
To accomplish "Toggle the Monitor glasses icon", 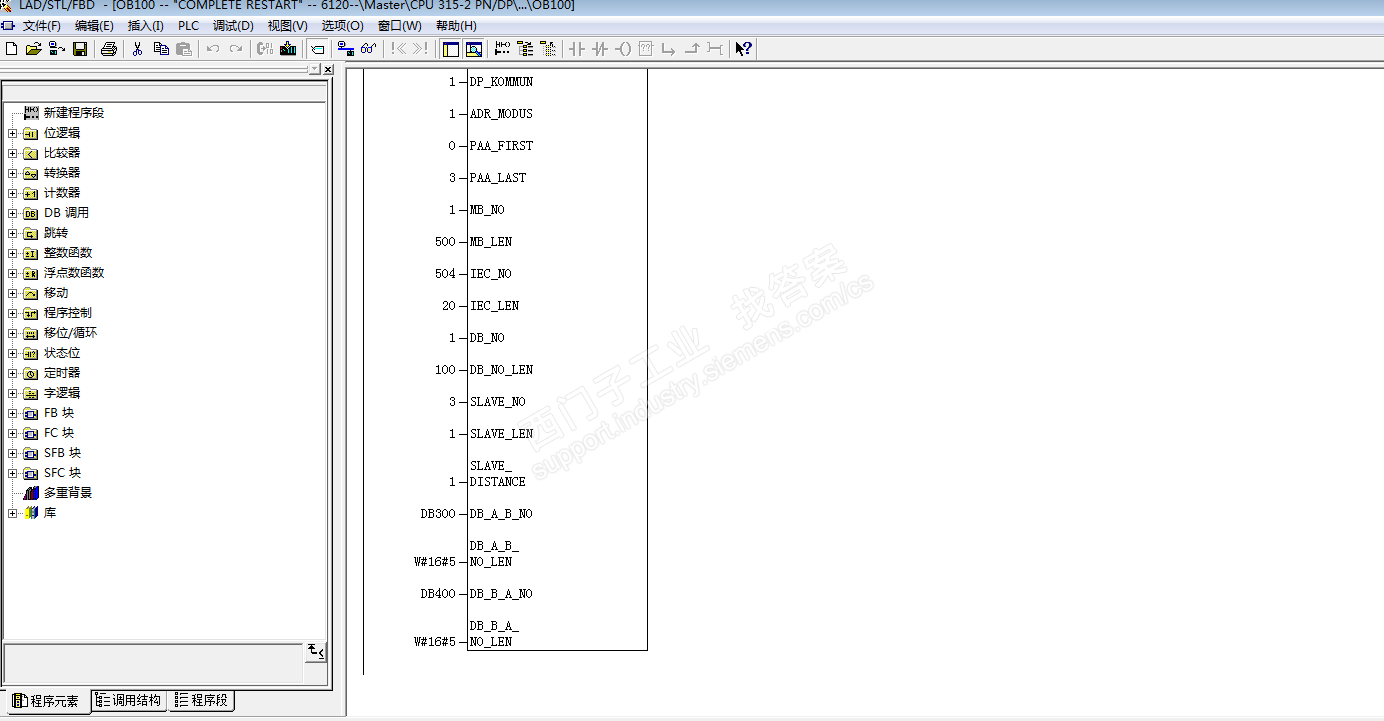I will 369,48.
